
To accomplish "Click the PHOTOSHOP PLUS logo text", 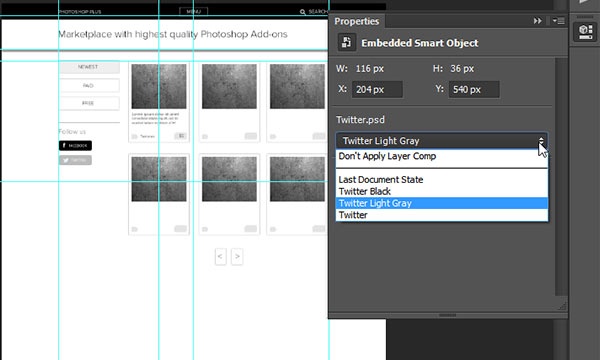I will 80,11.
